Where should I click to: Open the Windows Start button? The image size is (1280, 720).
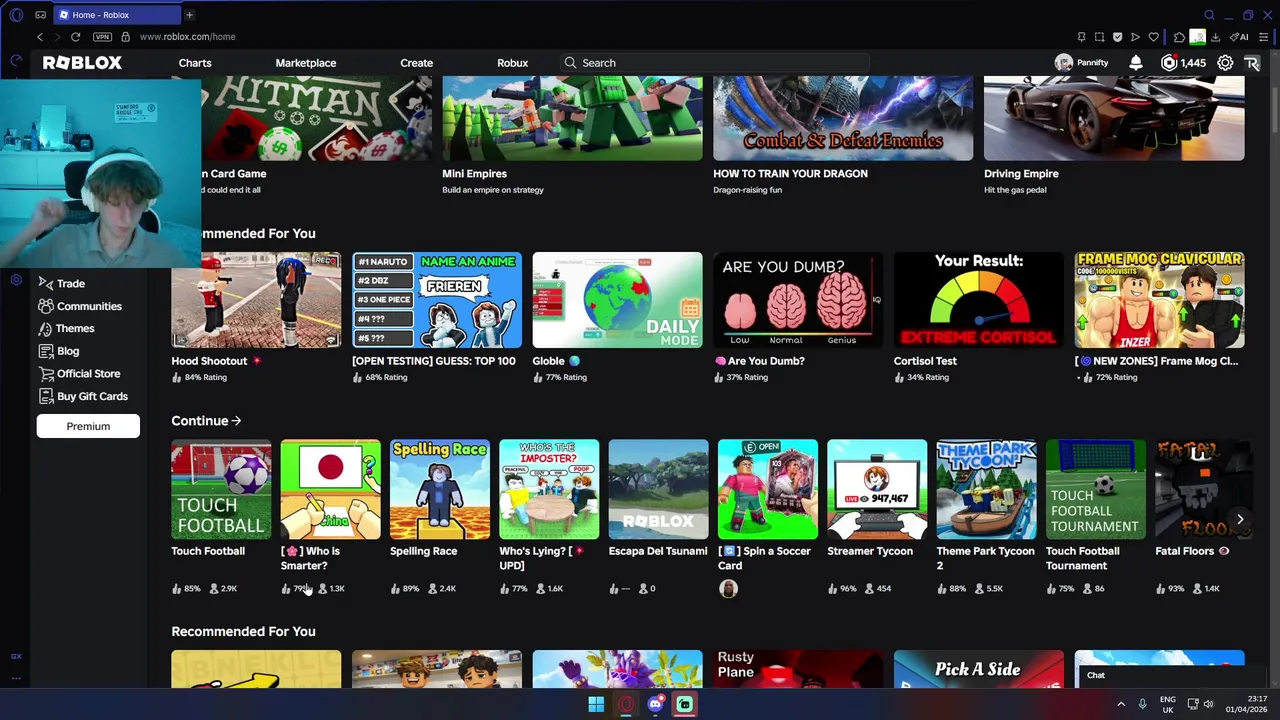(596, 704)
